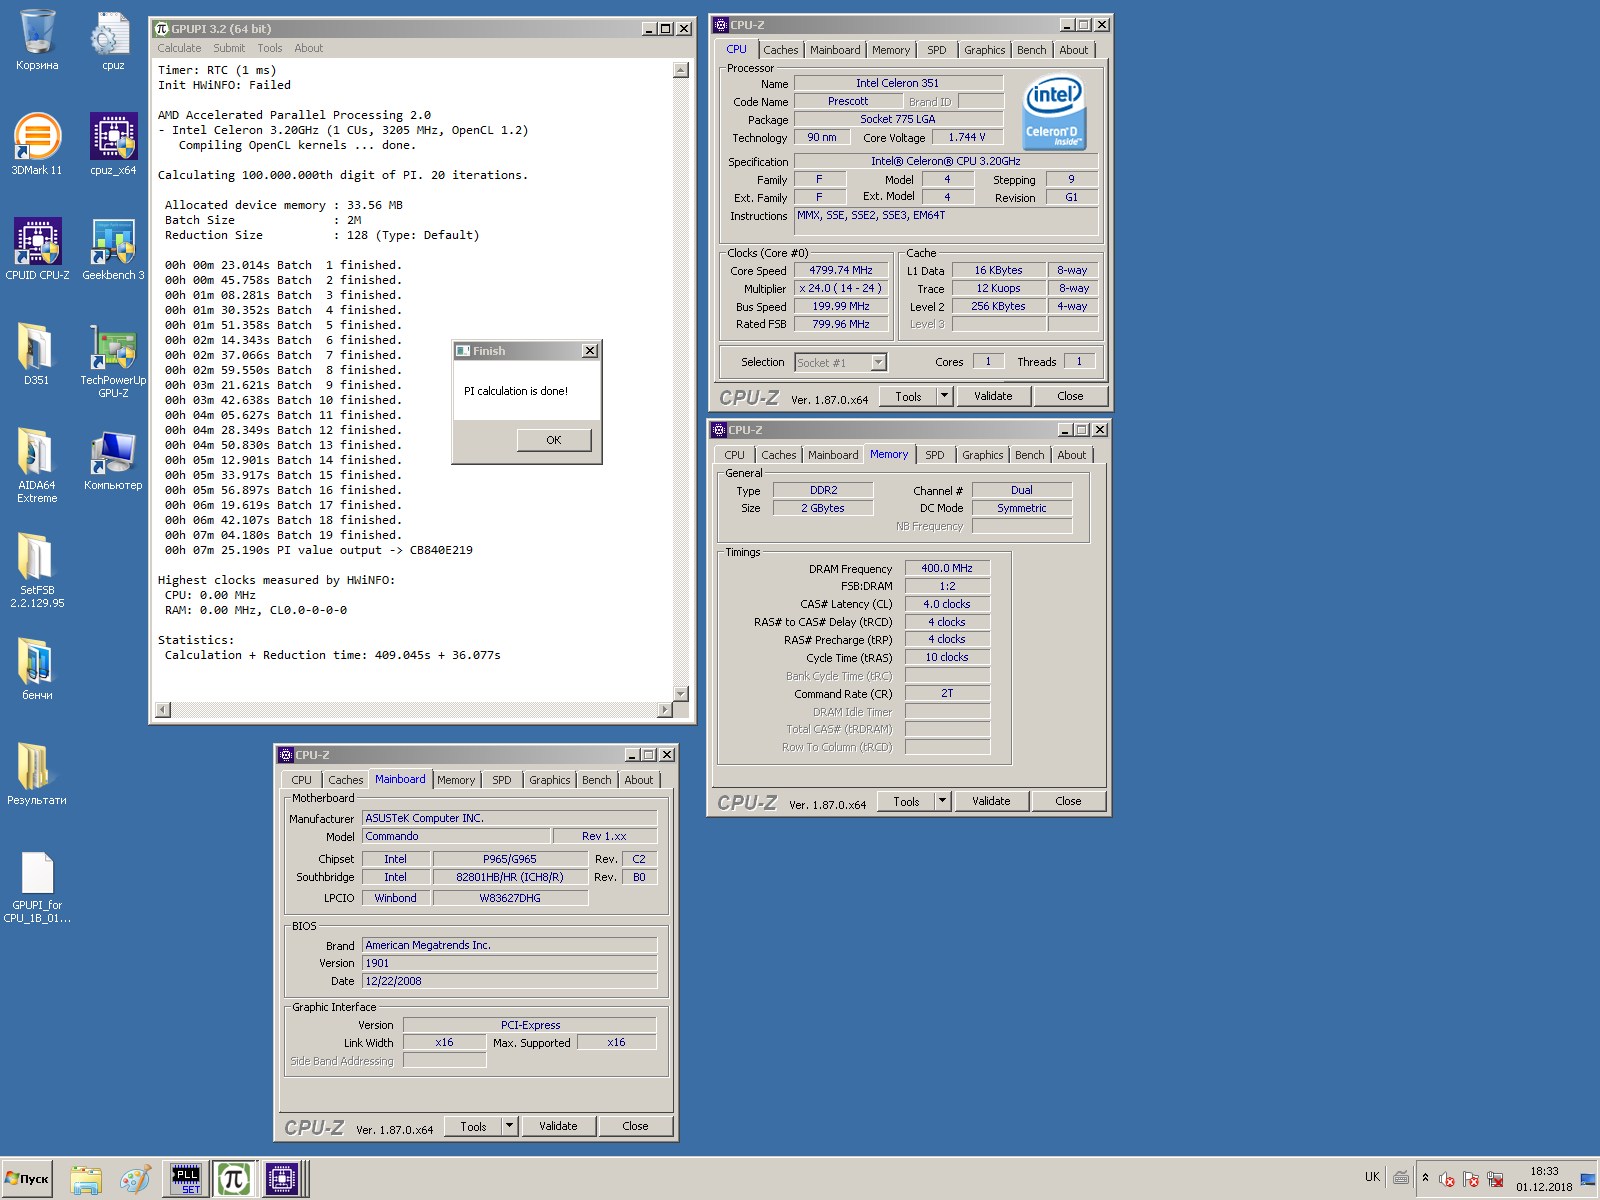
Task: Click Validate in Memory CPU-Z window
Action: 991,802
